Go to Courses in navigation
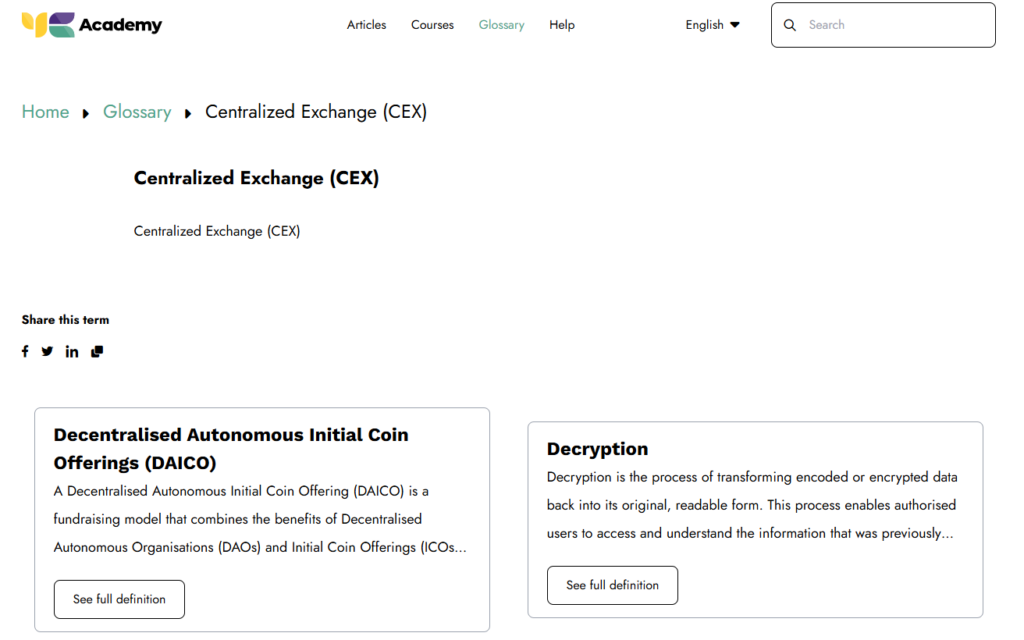 point(432,25)
